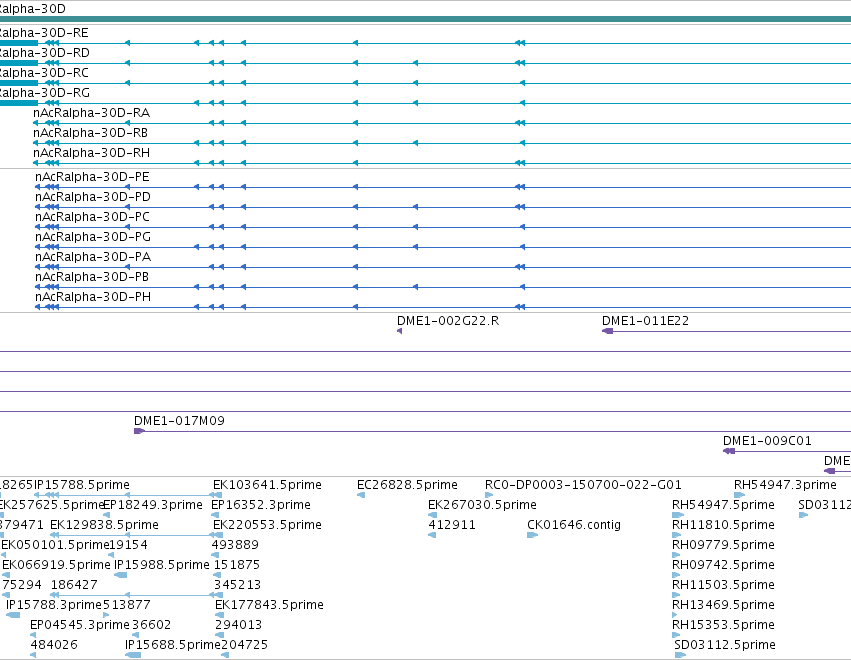Click the EK267030.5prime arrow glyph
Screen dimensions: 851x660
coord(433,515)
